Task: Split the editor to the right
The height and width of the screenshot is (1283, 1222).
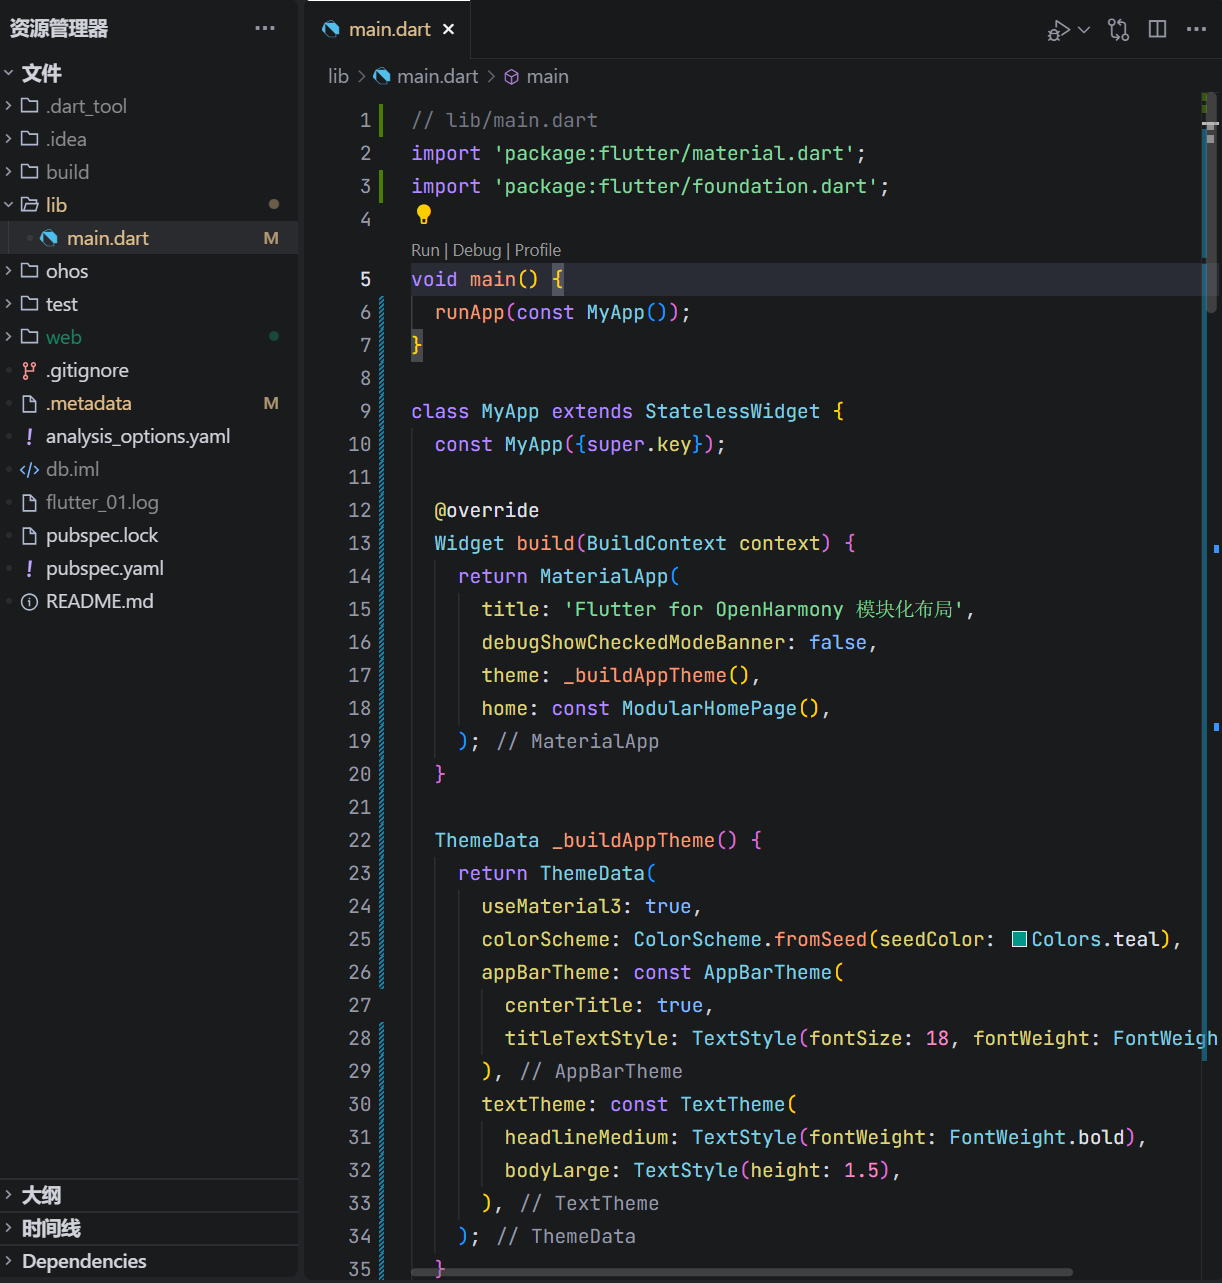Action: (x=1157, y=29)
